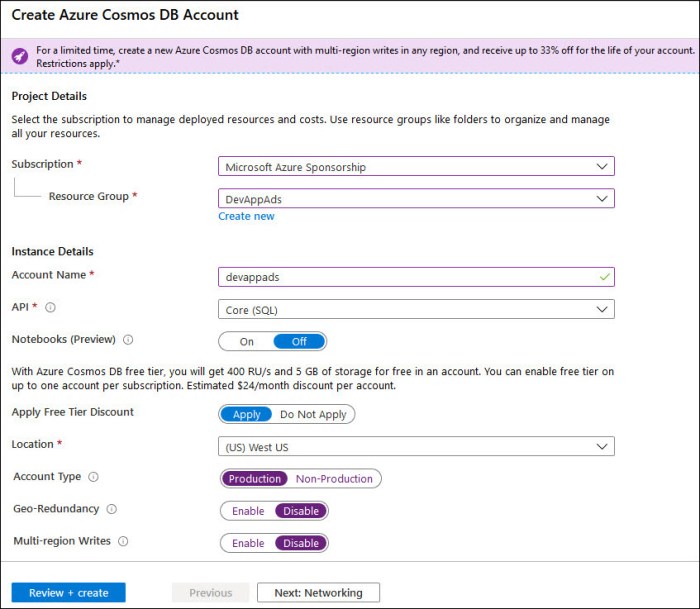700x609 pixels.
Task: Enable Multi-region Writes
Action: [248, 543]
